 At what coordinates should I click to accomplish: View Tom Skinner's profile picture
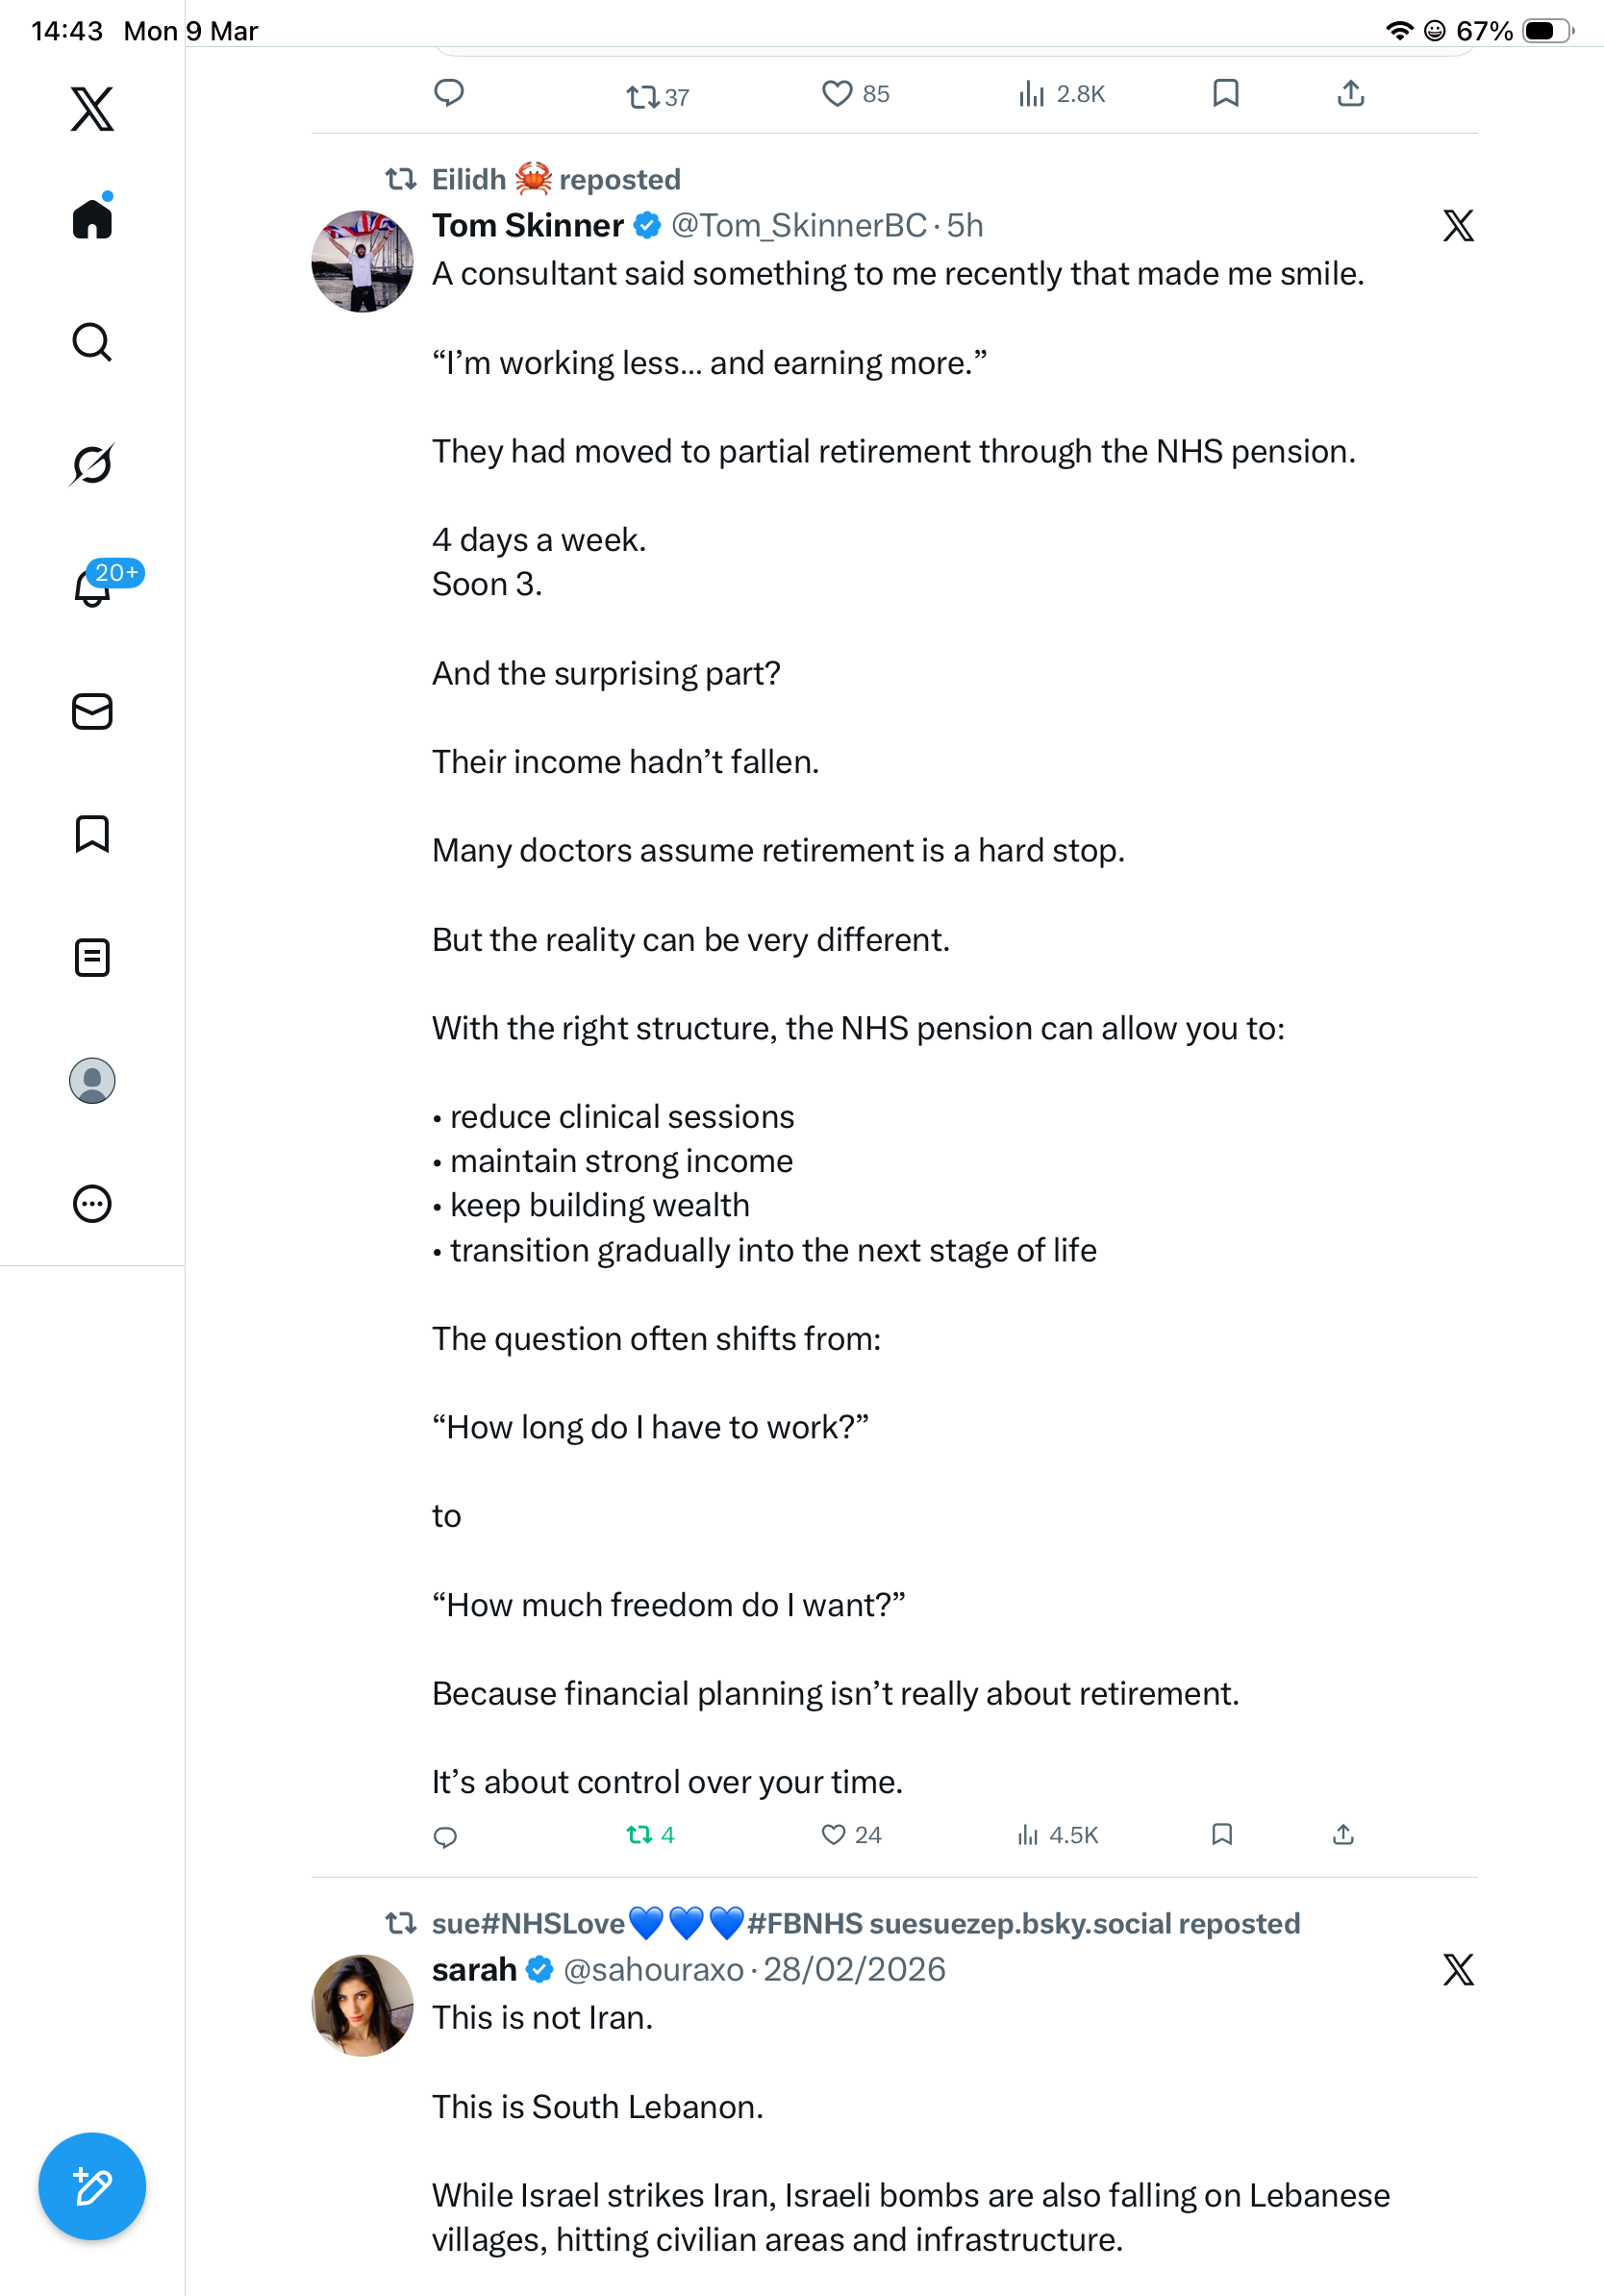(x=362, y=261)
